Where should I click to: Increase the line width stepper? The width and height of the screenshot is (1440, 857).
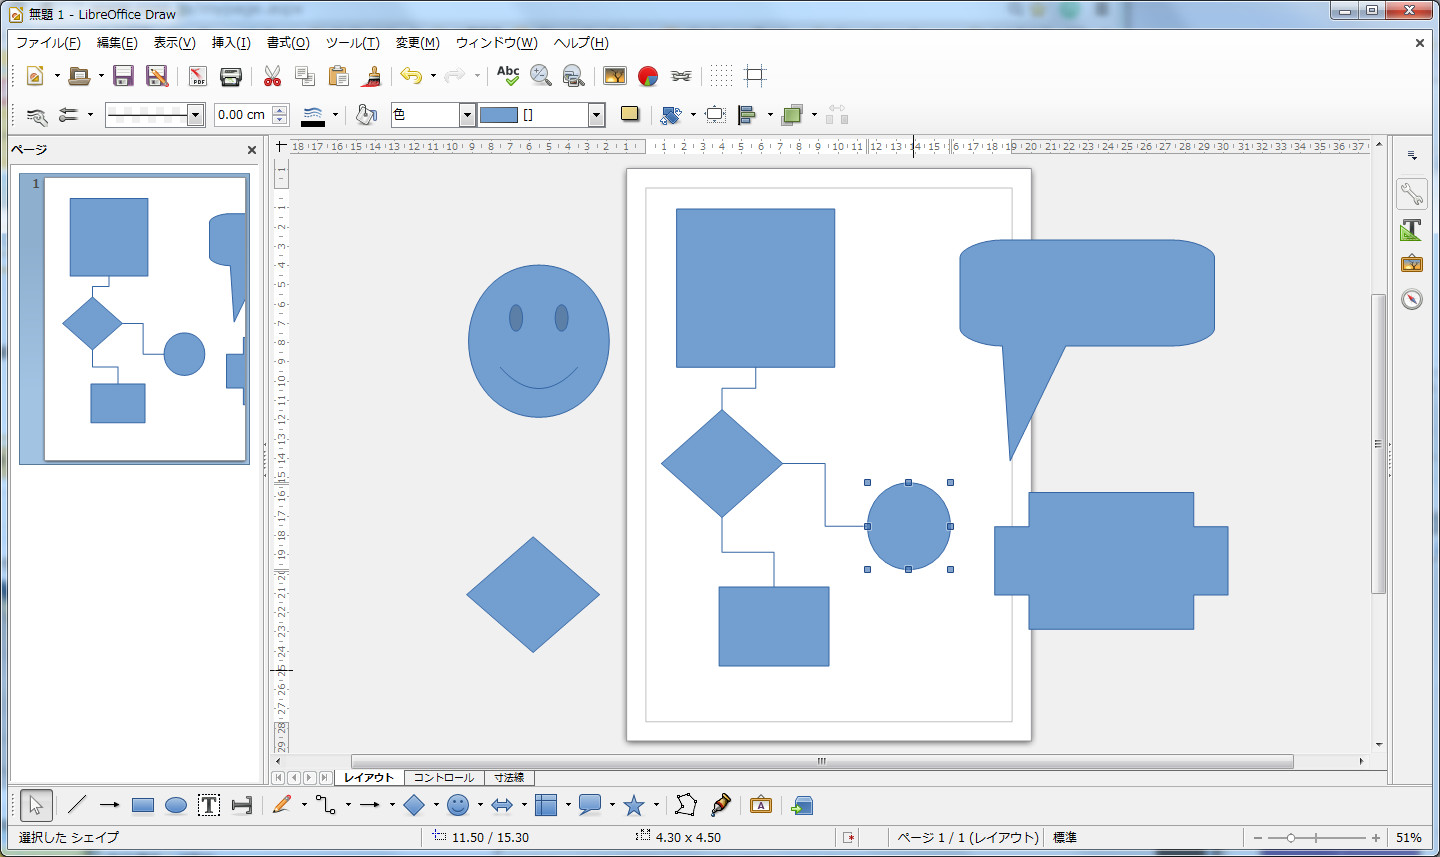(x=280, y=109)
